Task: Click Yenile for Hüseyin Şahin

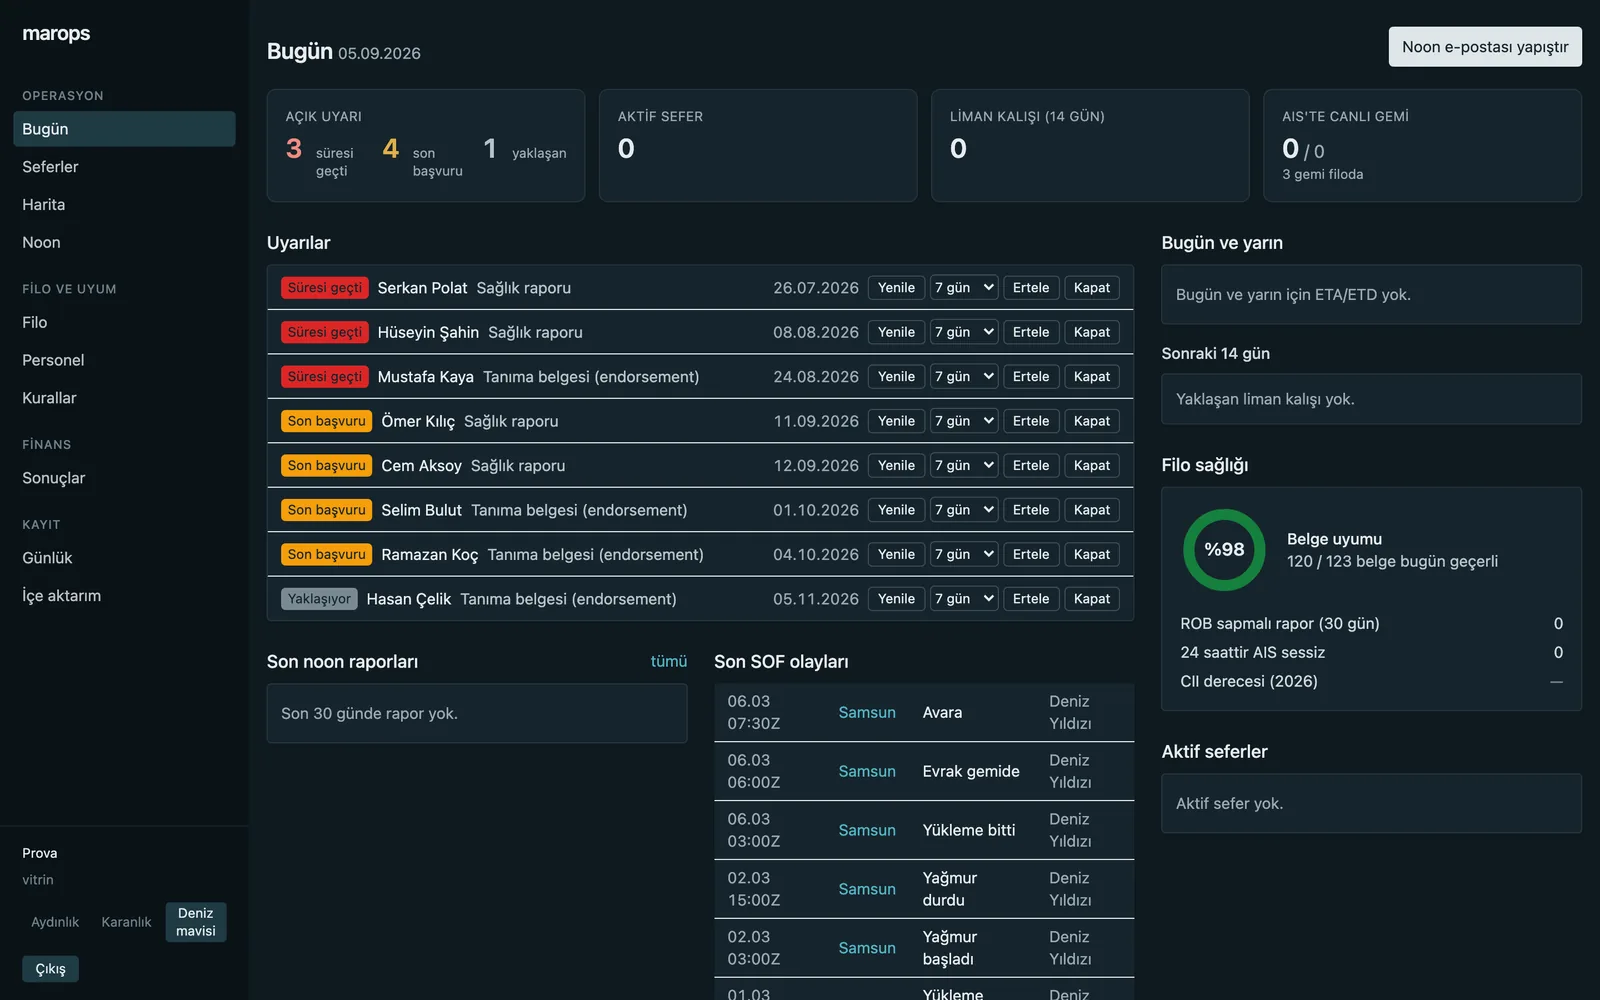Action: click(896, 332)
